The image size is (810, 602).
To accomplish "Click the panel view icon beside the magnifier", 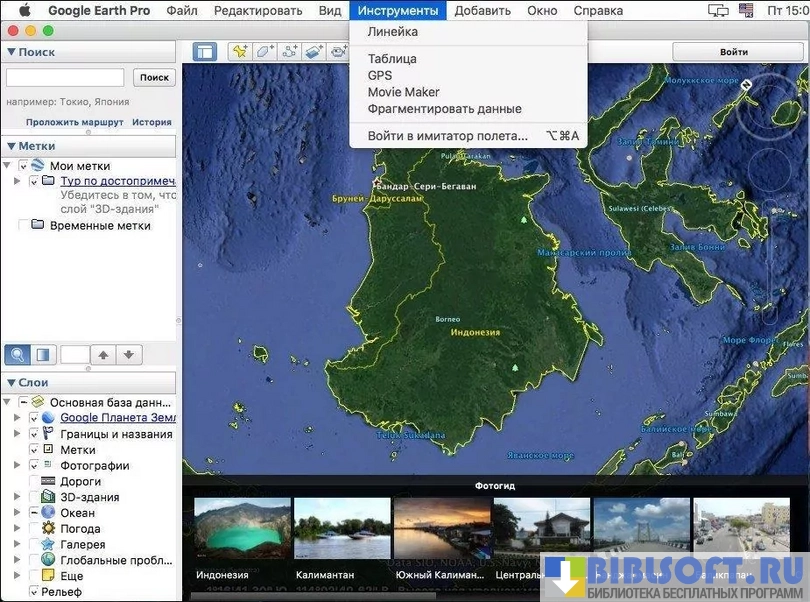I will pos(43,354).
